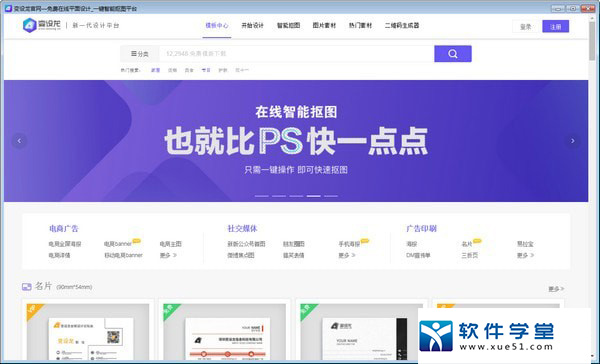Select the highlighted active banner indicator dash
The height and width of the screenshot is (364, 600).
(313, 196)
